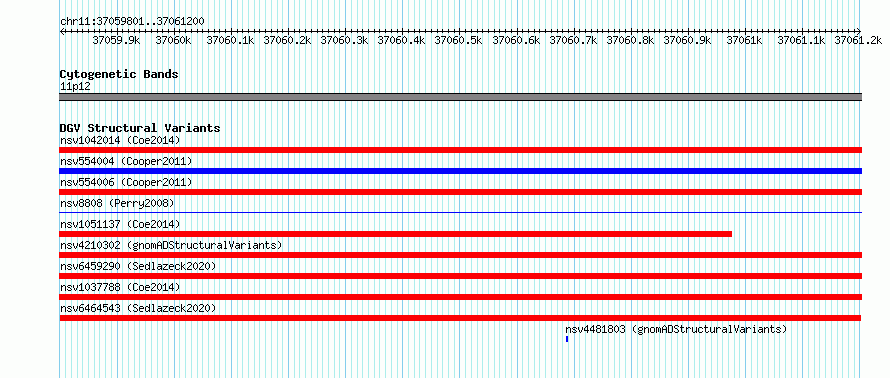Select the thin blue line for nsv8808

click(460, 212)
